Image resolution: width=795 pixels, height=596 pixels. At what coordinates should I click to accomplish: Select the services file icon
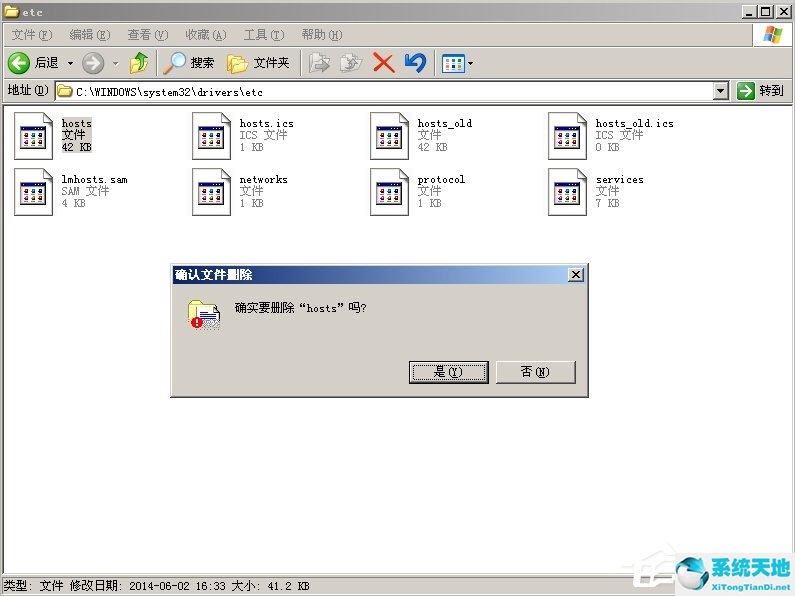(568, 191)
